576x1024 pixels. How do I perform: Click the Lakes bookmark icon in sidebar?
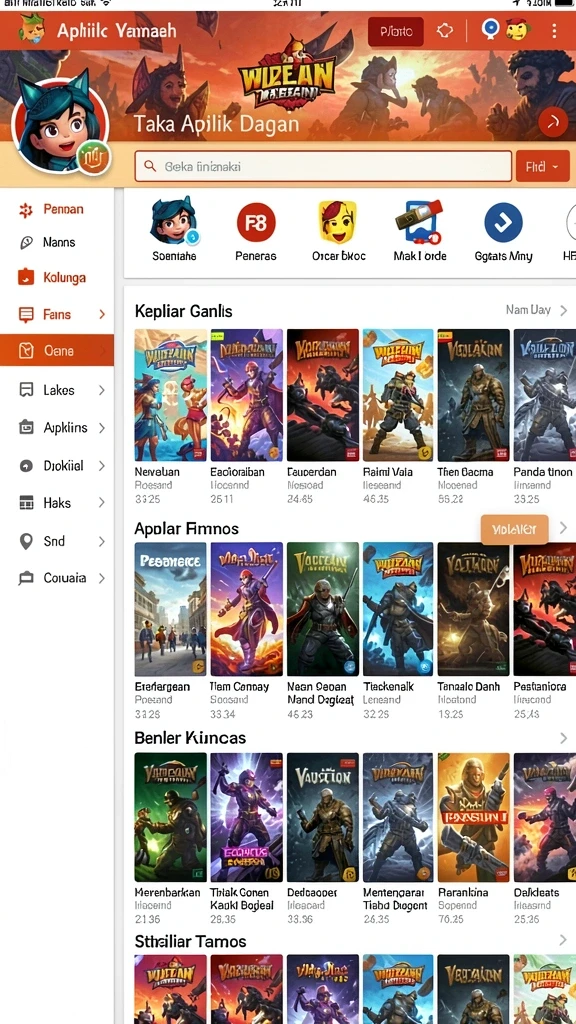point(26,390)
